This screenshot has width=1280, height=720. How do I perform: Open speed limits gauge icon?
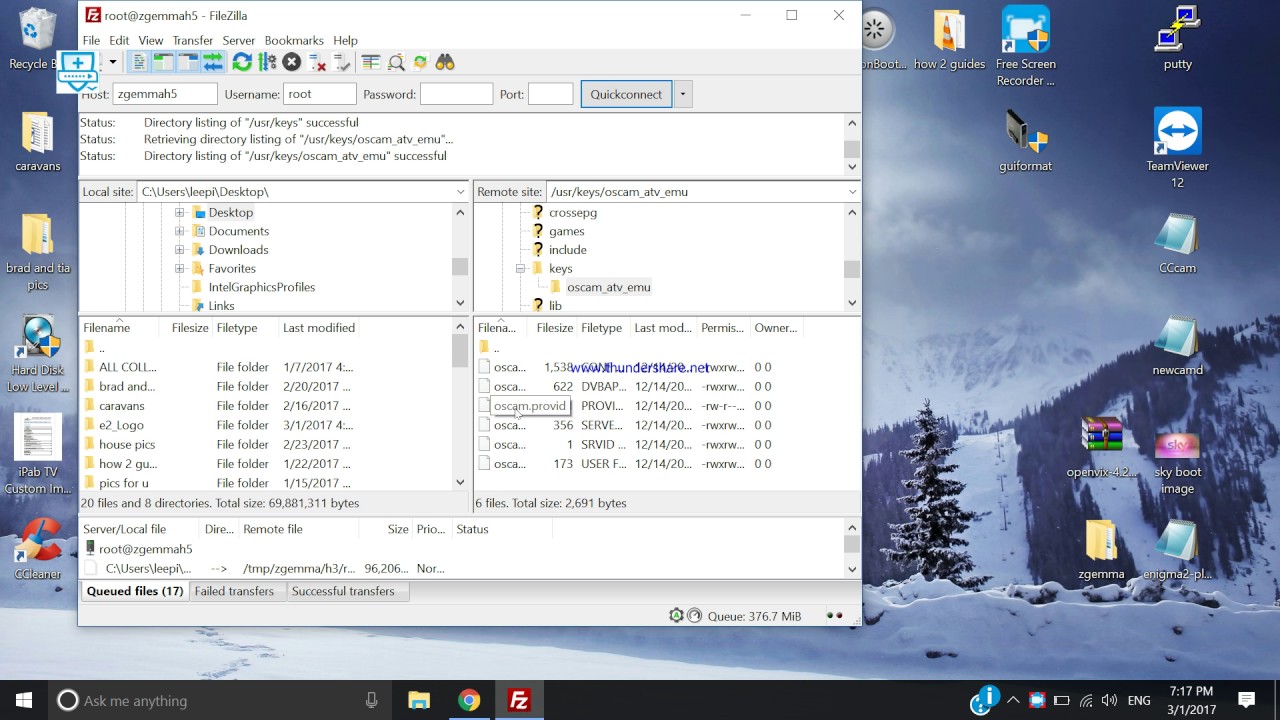(x=694, y=616)
